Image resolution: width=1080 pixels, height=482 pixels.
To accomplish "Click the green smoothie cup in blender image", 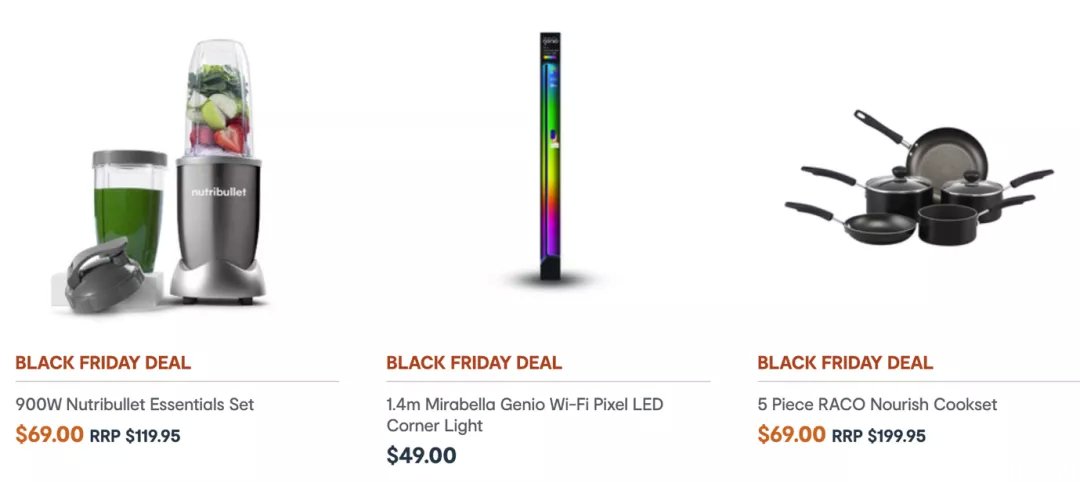I will tap(129, 210).
